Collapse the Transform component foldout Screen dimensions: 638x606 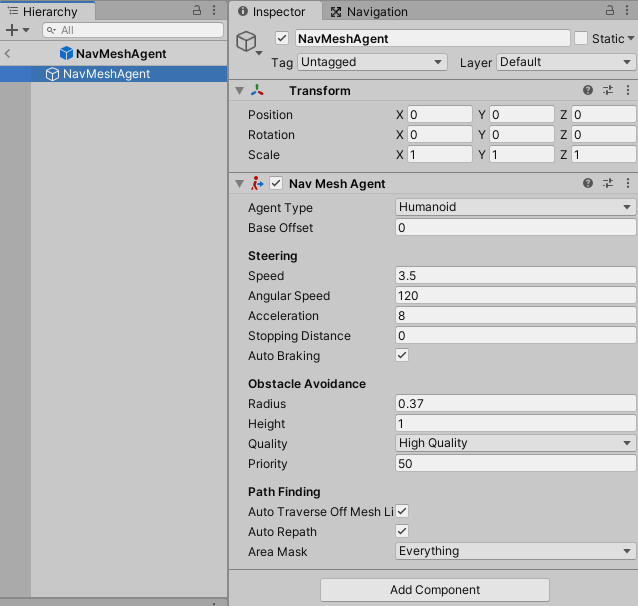tap(239, 91)
